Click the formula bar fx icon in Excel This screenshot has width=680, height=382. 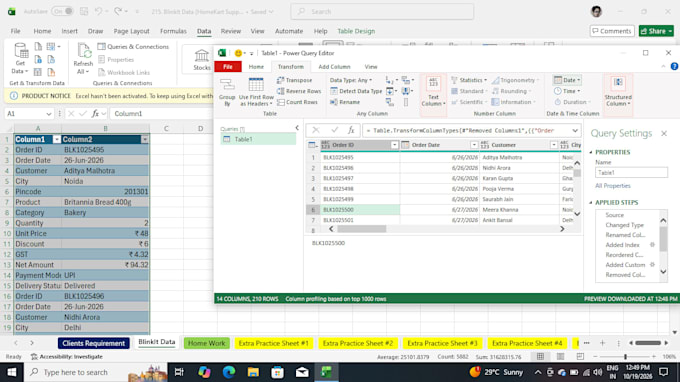pyautogui.click(x=95, y=114)
